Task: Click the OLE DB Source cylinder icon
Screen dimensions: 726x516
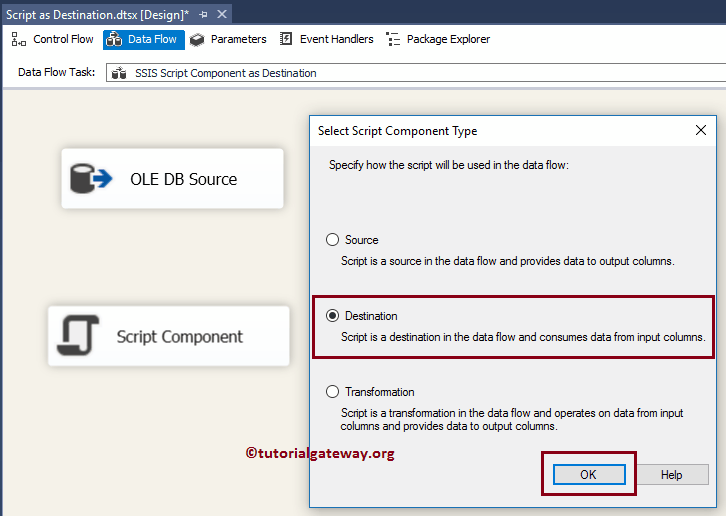Action: pos(91,178)
